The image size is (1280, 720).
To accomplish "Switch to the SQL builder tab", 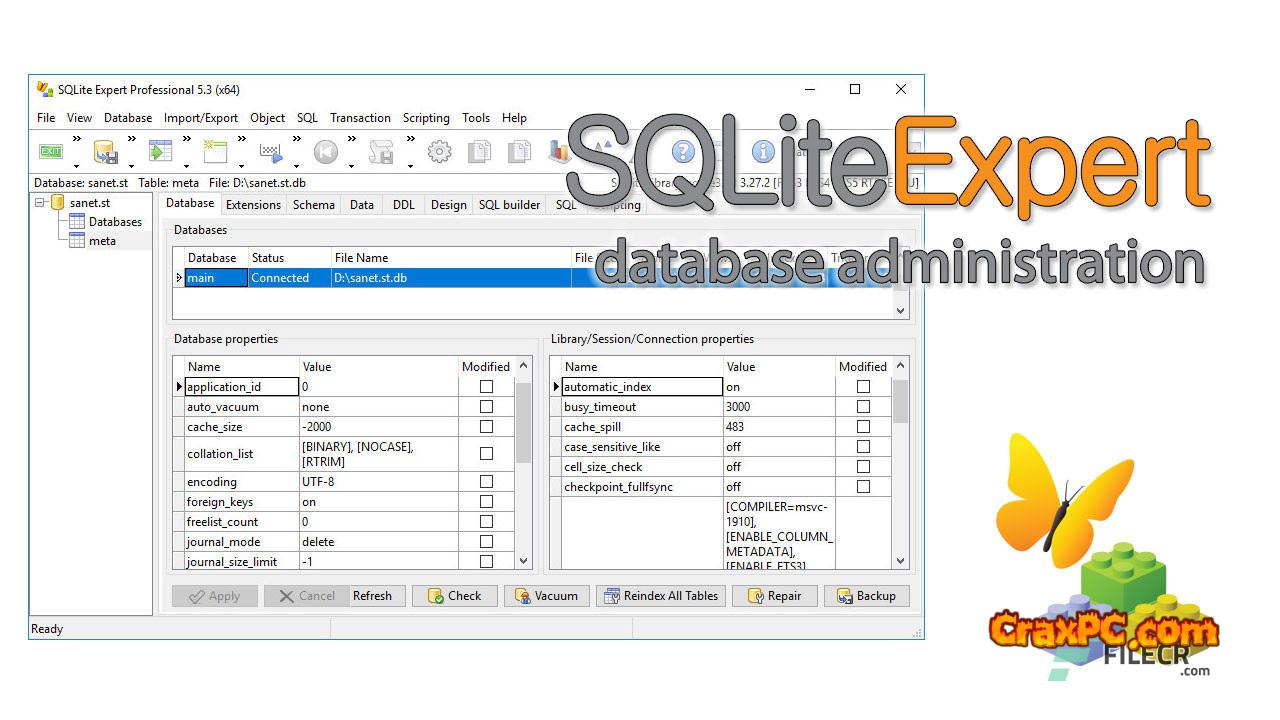I will pos(509,205).
